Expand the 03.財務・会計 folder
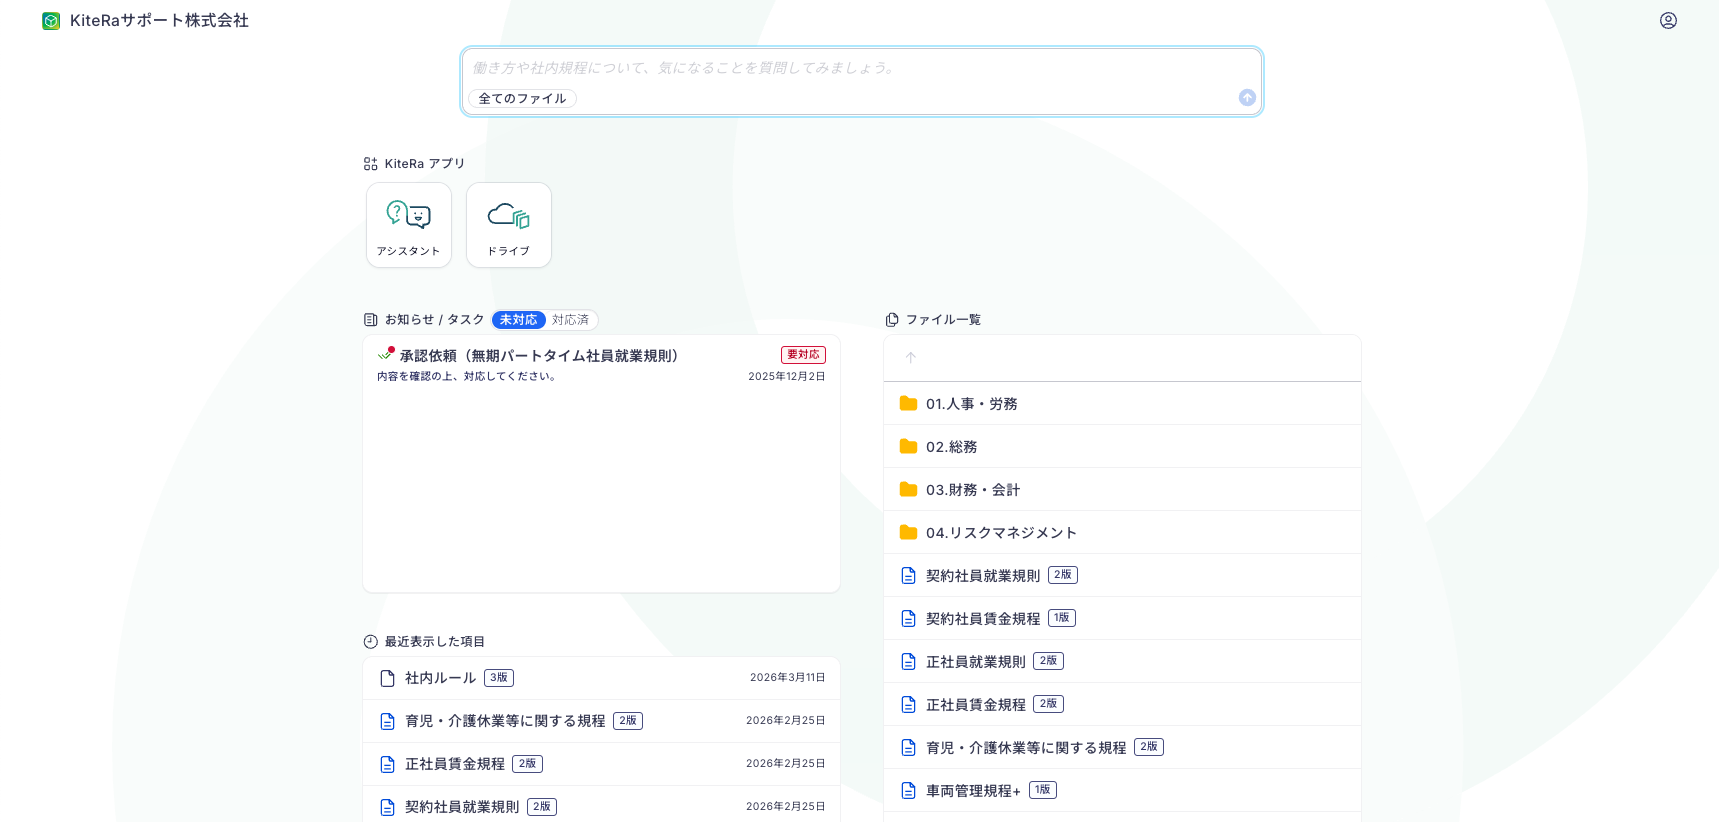 coord(972,490)
